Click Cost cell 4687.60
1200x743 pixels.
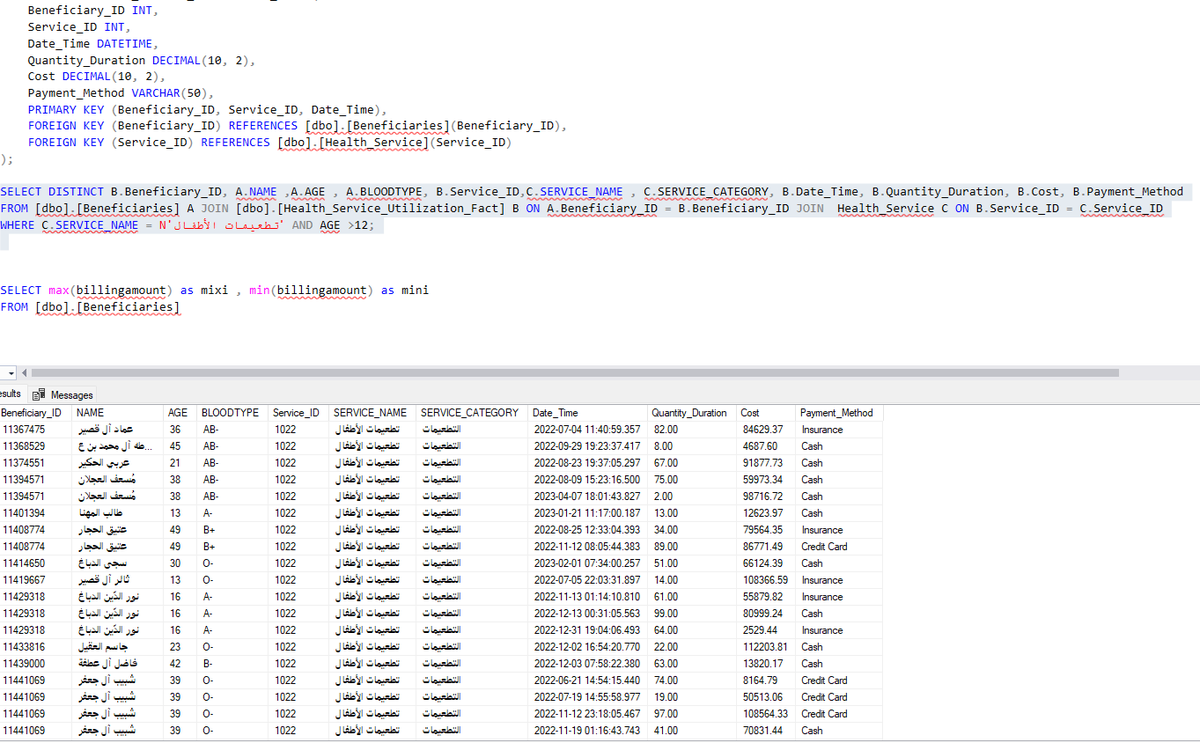(x=767, y=446)
